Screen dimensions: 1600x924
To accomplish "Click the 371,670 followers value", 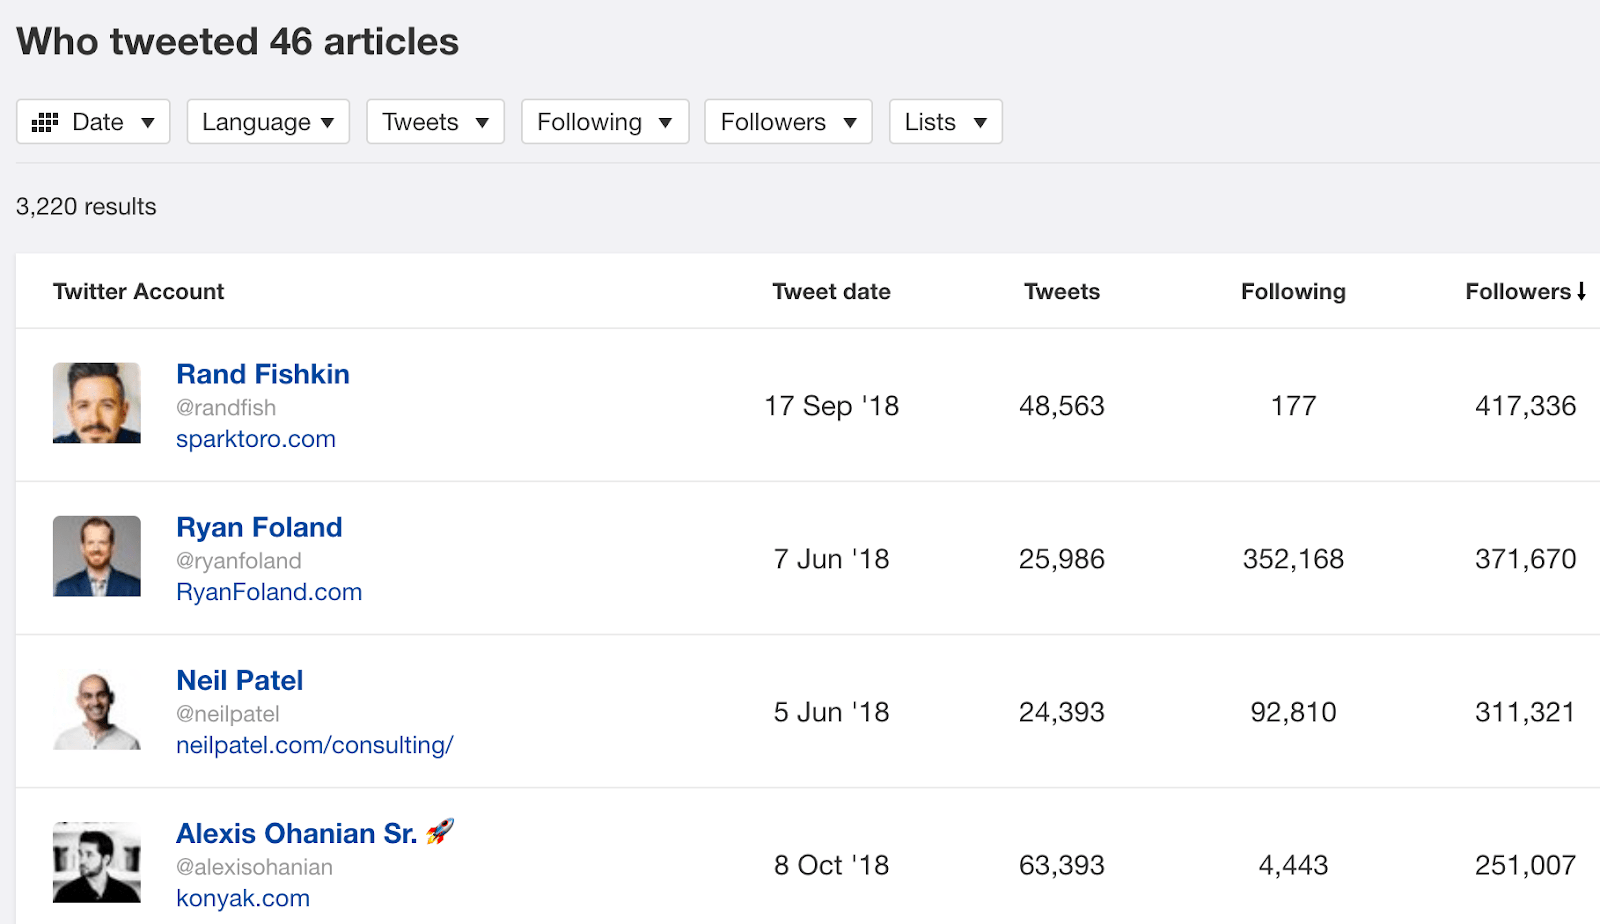I will 1526,559.
